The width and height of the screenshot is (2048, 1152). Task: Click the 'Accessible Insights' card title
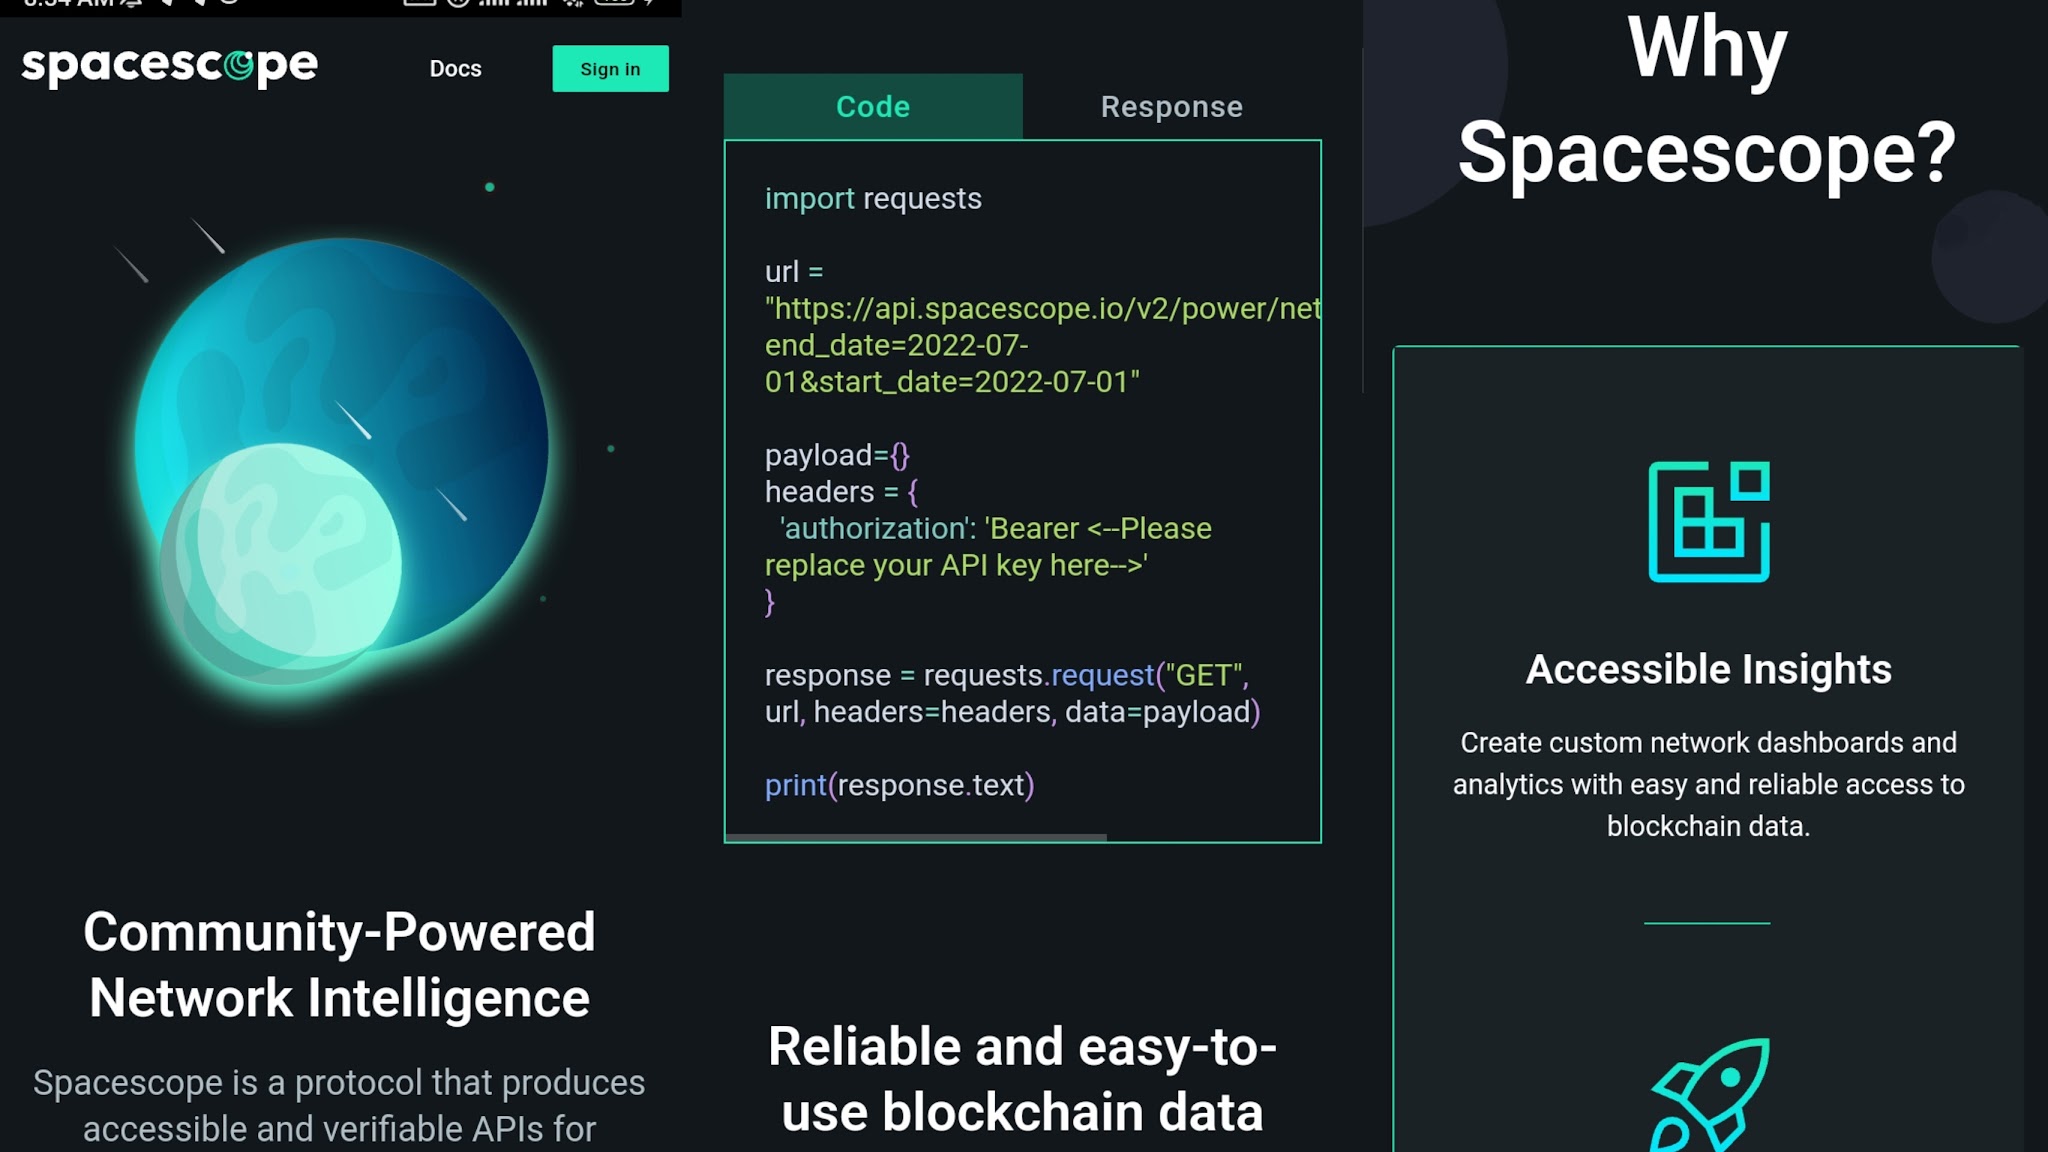coord(1709,669)
